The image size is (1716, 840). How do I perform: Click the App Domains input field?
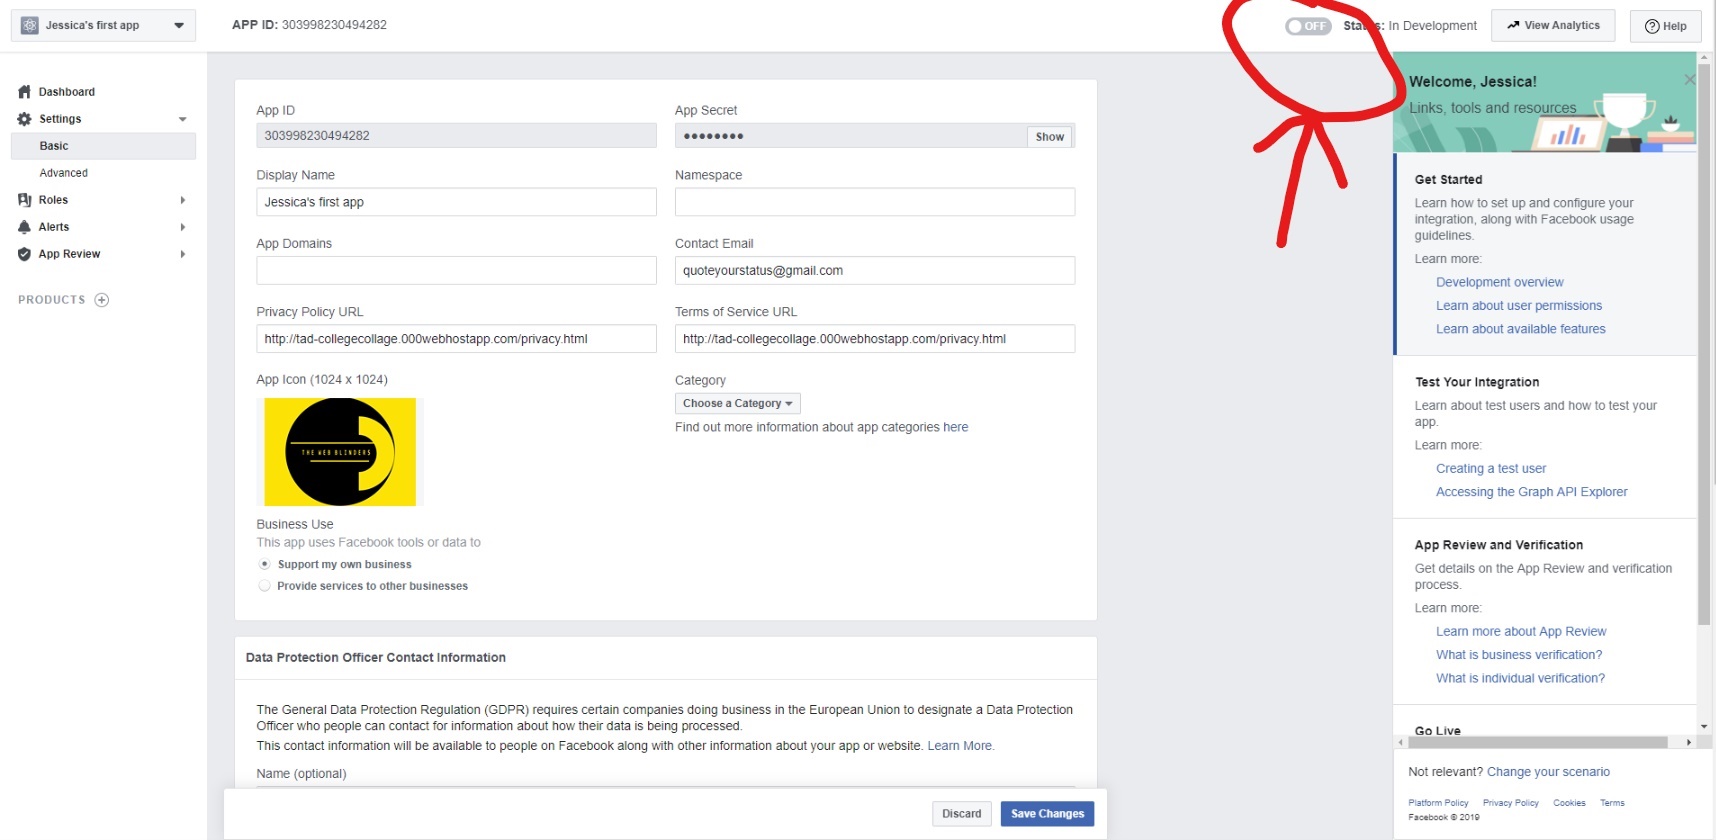click(x=456, y=271)
